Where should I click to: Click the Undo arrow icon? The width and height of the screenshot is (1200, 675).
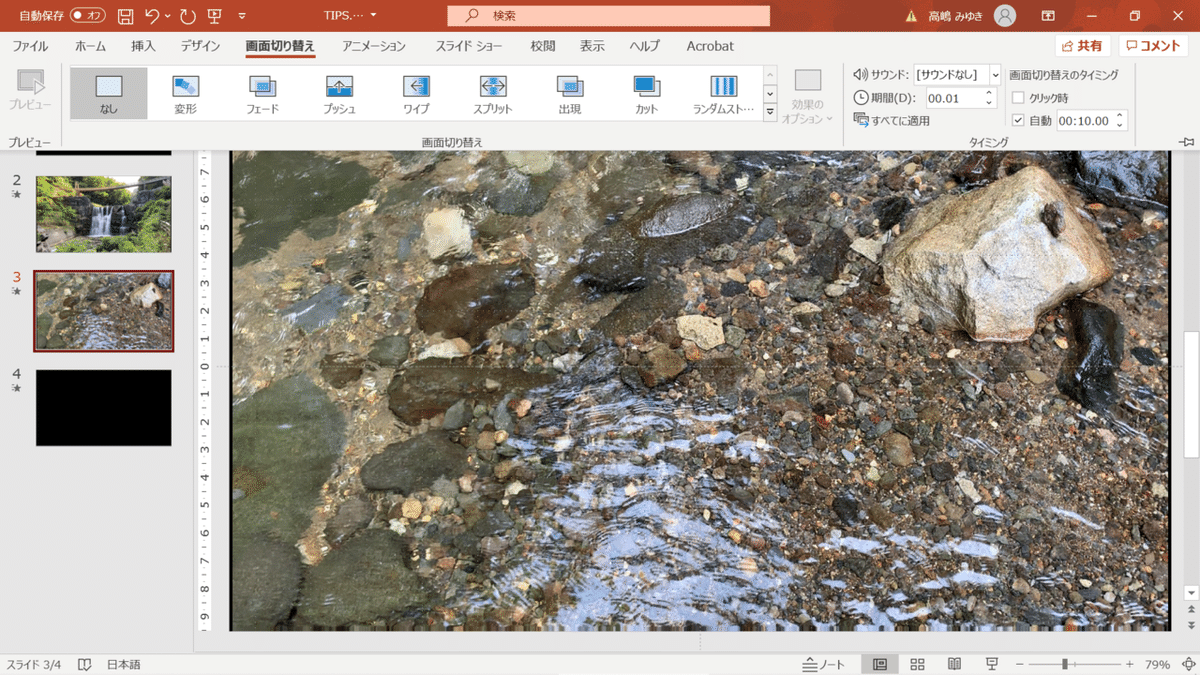pos(151,16)
